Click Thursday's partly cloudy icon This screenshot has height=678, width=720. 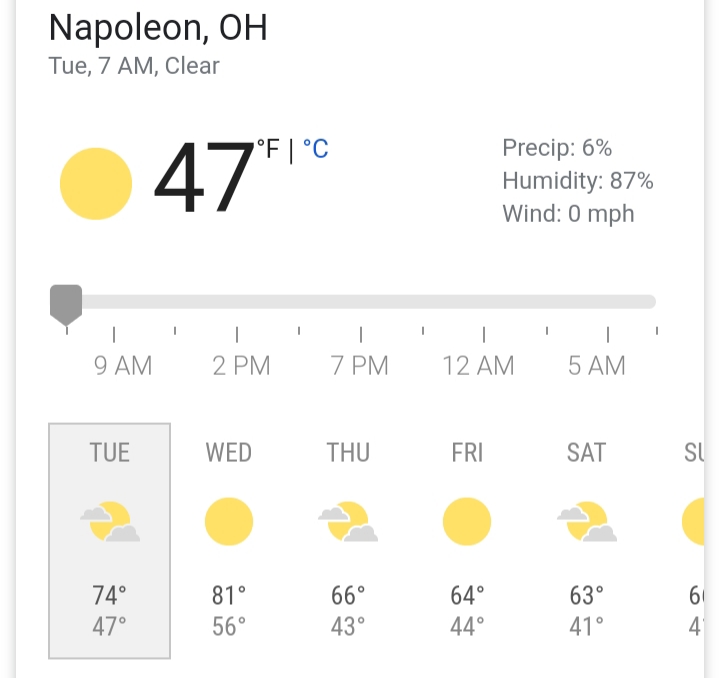(348, 522)
